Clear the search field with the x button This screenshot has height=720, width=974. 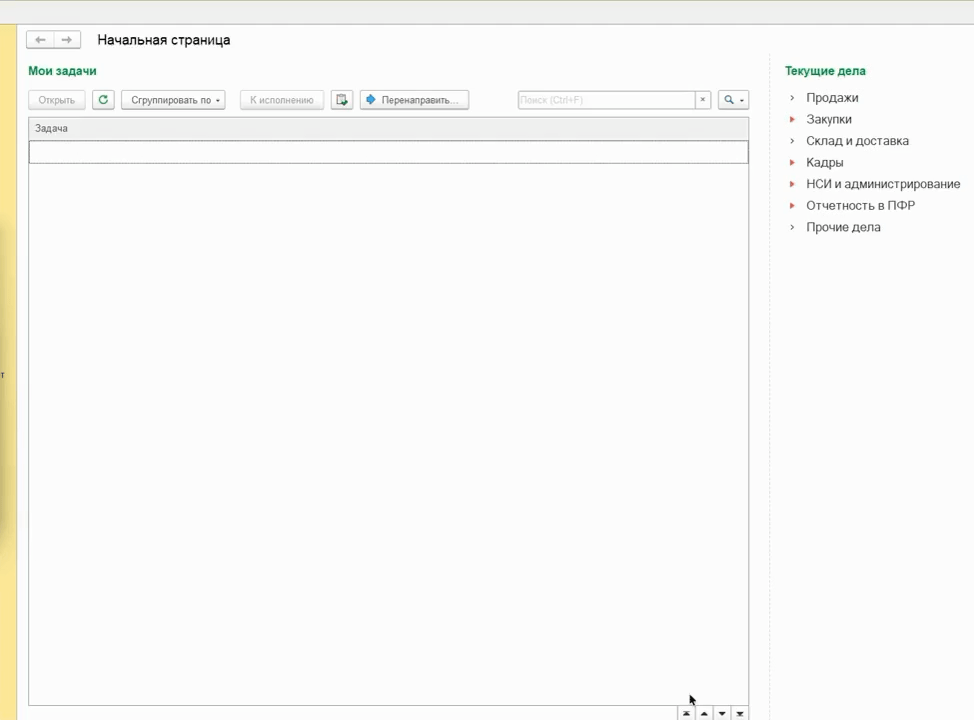click(x=703, y=100)
